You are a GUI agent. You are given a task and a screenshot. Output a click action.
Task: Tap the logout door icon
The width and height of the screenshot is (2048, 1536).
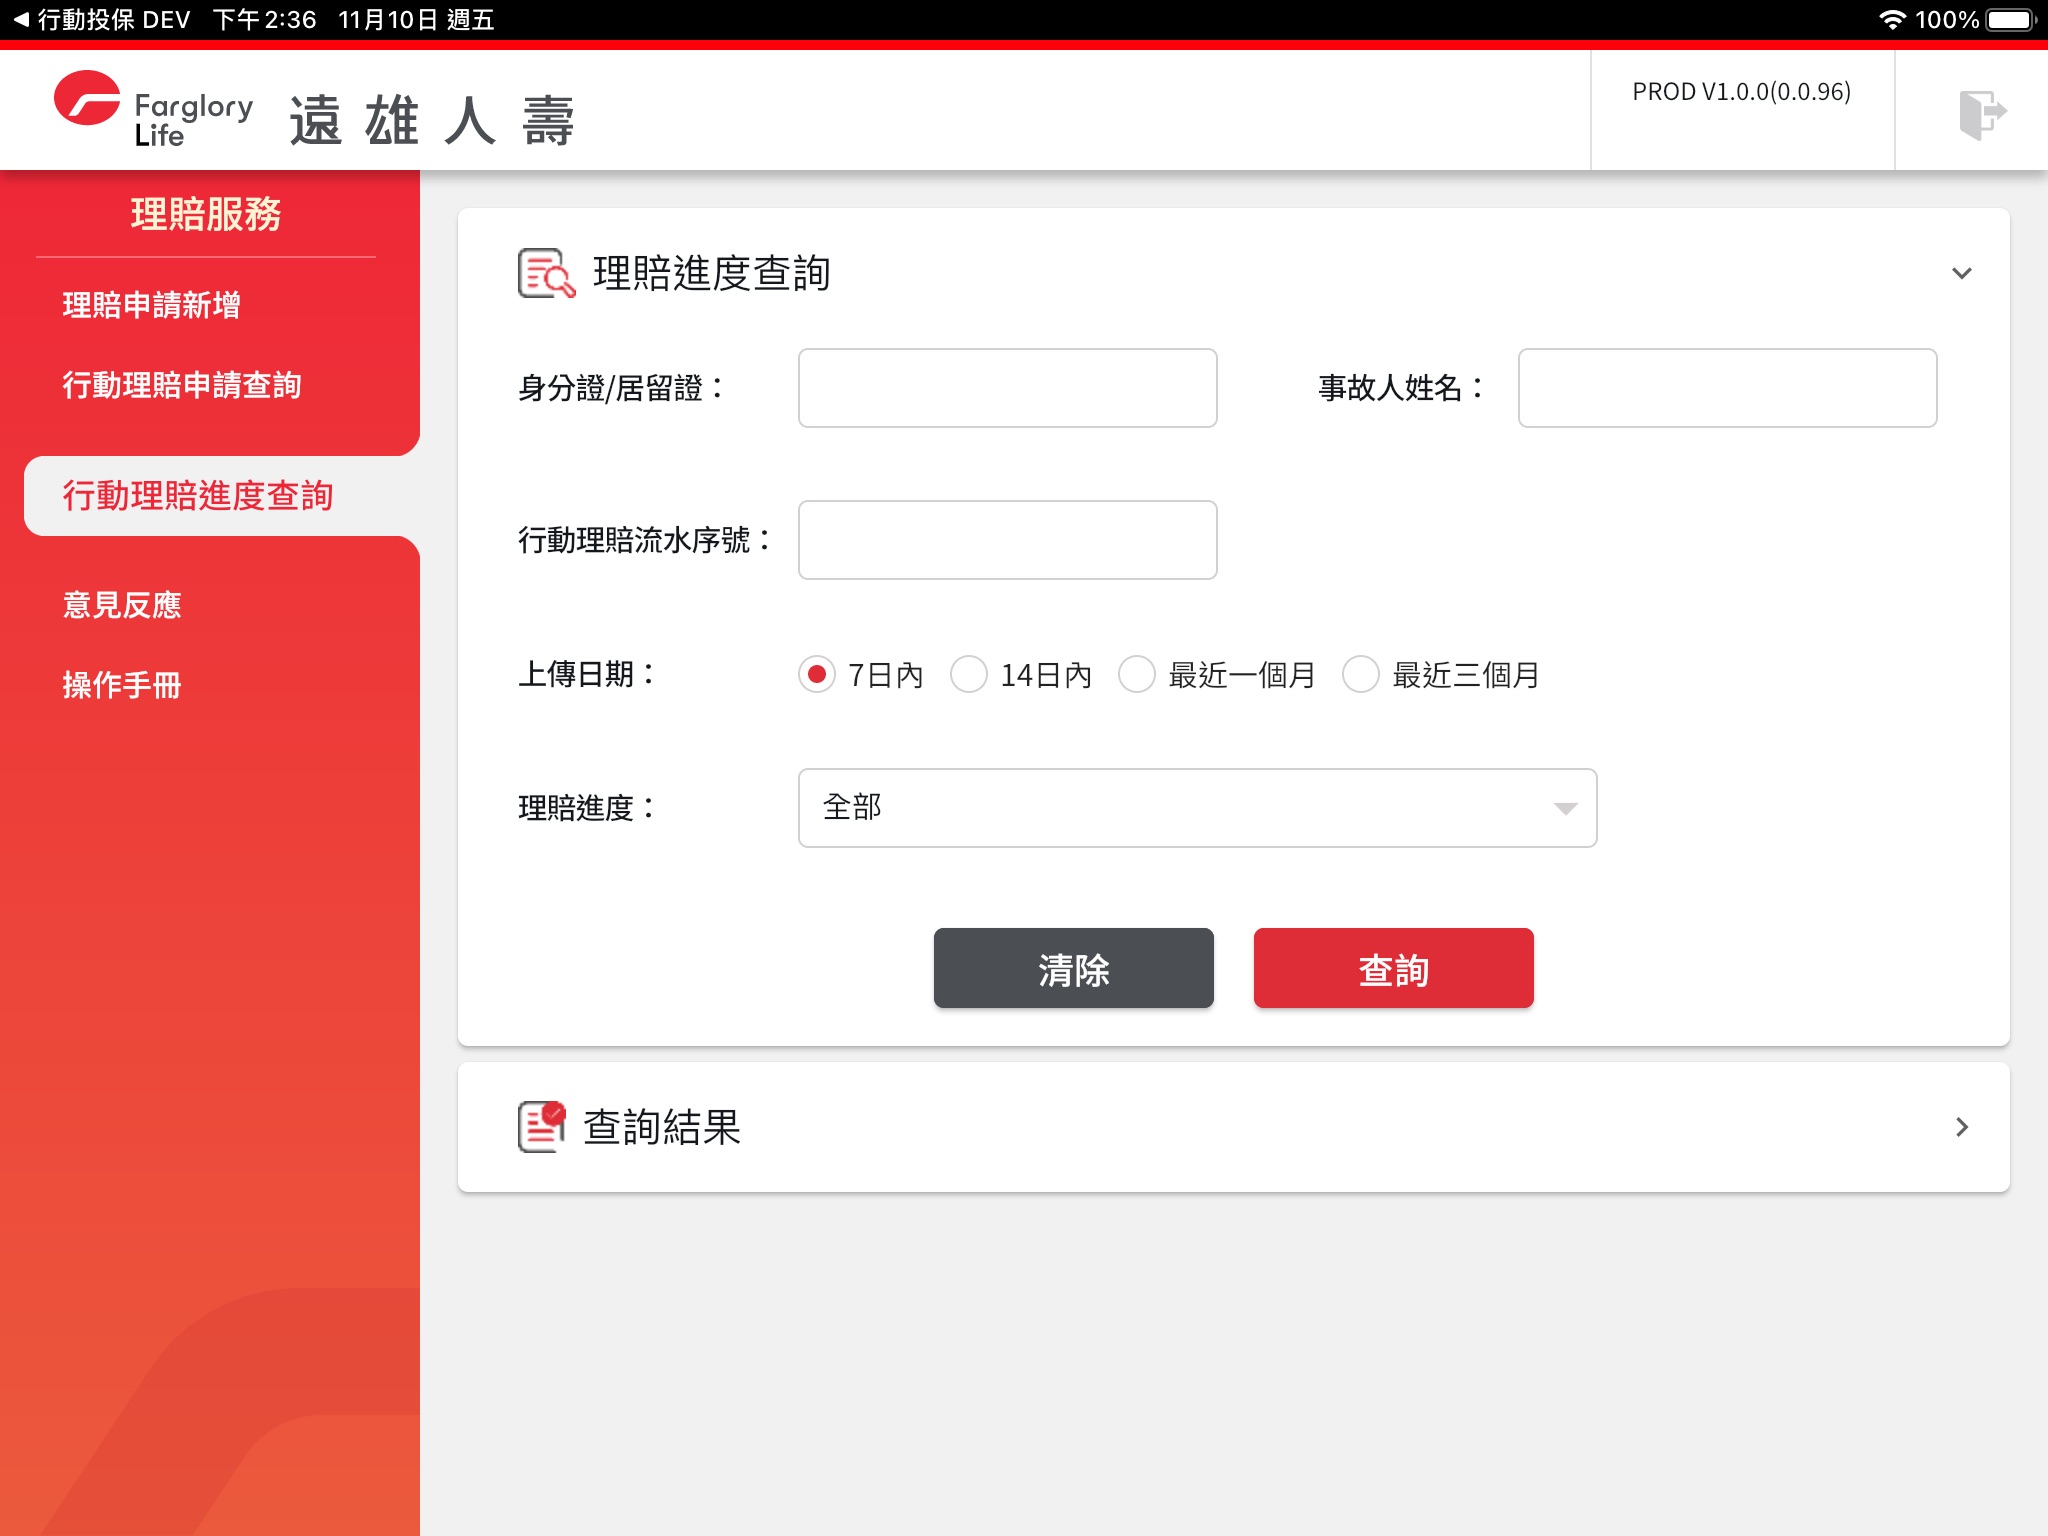(1981, 113)
